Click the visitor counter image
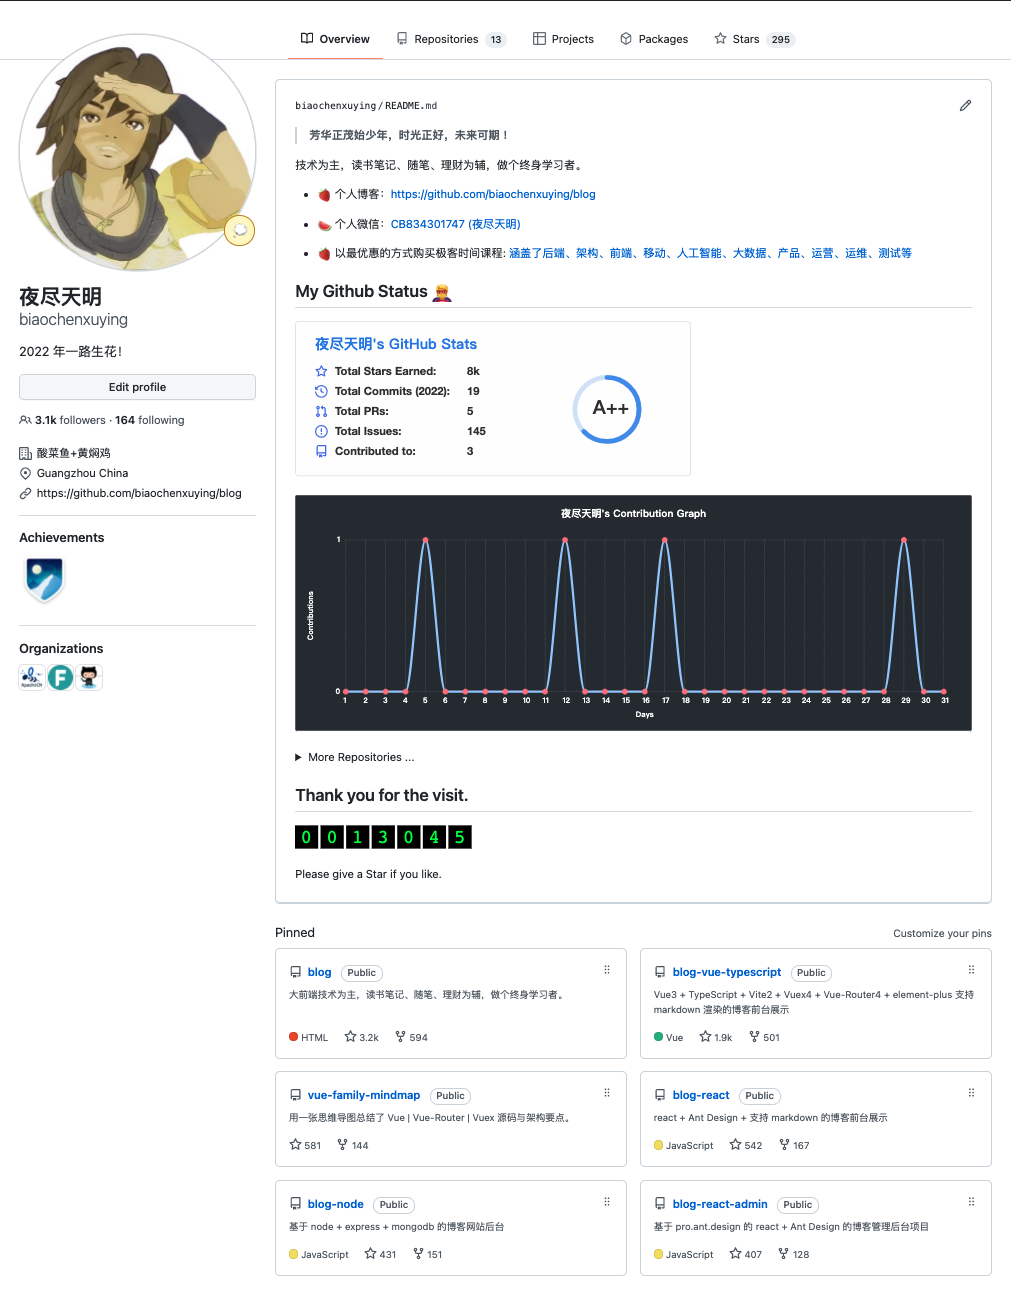Screen dimensions: 1011x1290 click(383, 837)
